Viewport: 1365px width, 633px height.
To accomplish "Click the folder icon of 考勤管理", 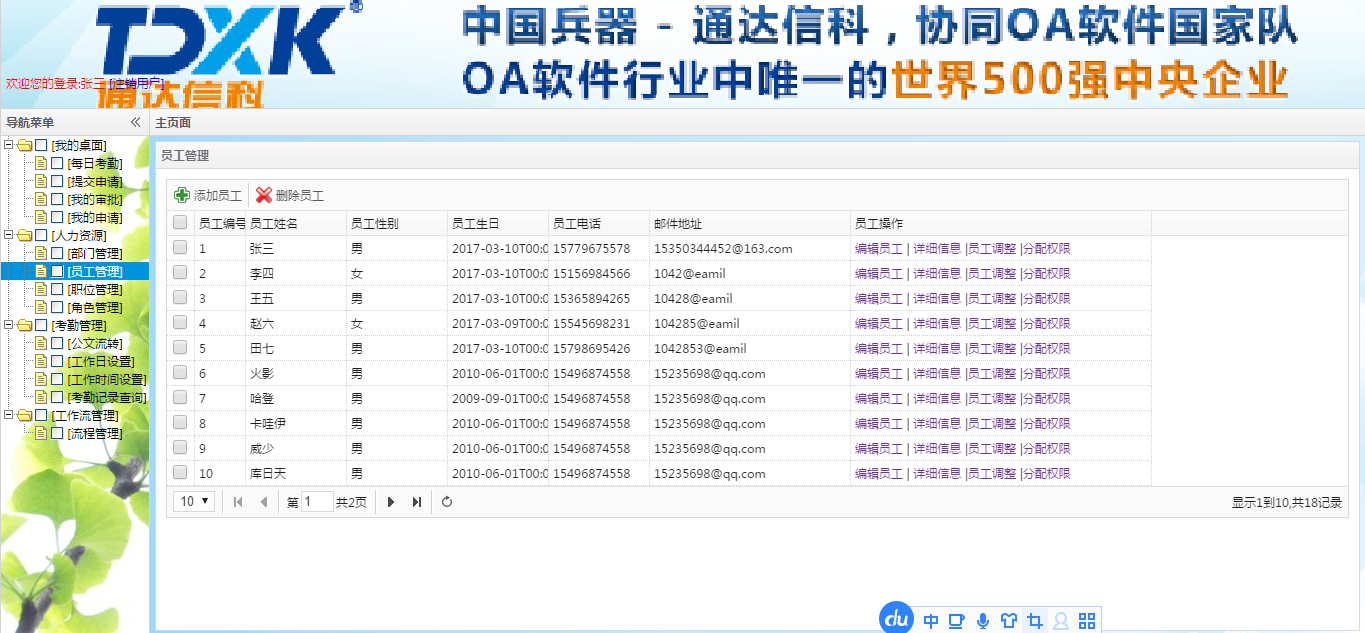I will pyautogui.click(x=25, y=326).
